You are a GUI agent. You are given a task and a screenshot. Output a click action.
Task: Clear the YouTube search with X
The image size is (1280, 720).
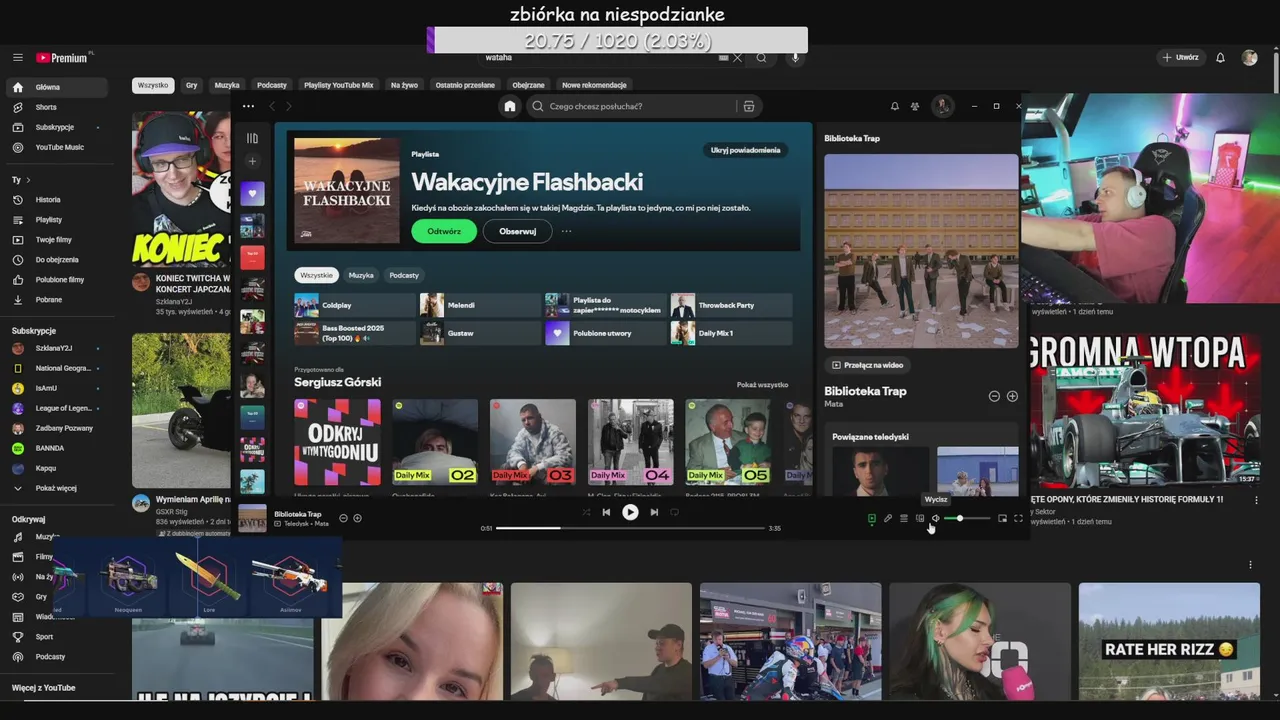pos(738,58)
